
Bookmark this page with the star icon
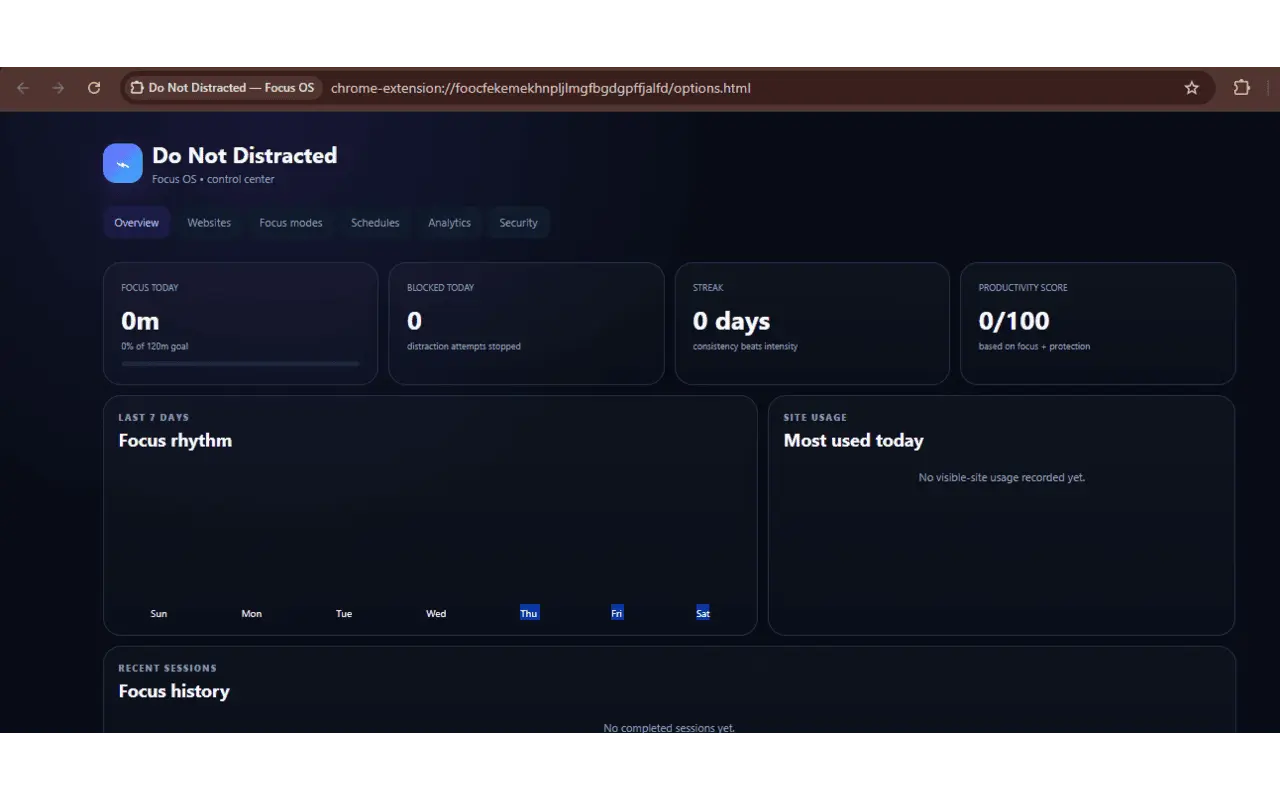pos(1192,88)
